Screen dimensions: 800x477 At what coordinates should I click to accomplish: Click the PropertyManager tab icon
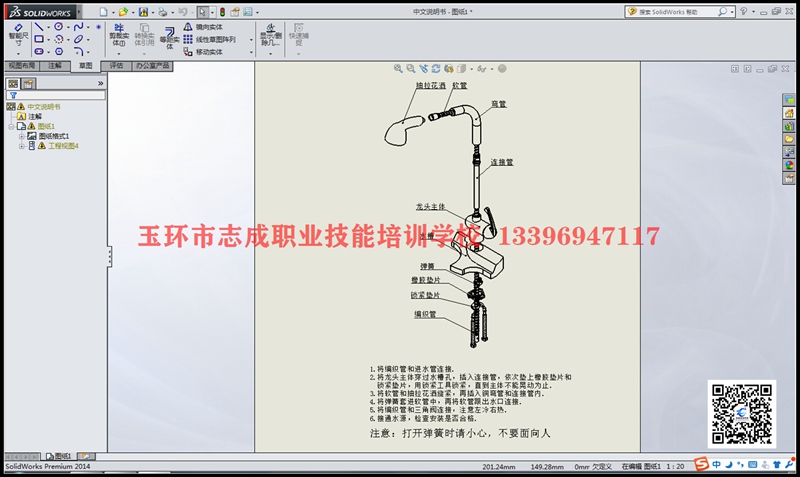click(x=29, y=83)
